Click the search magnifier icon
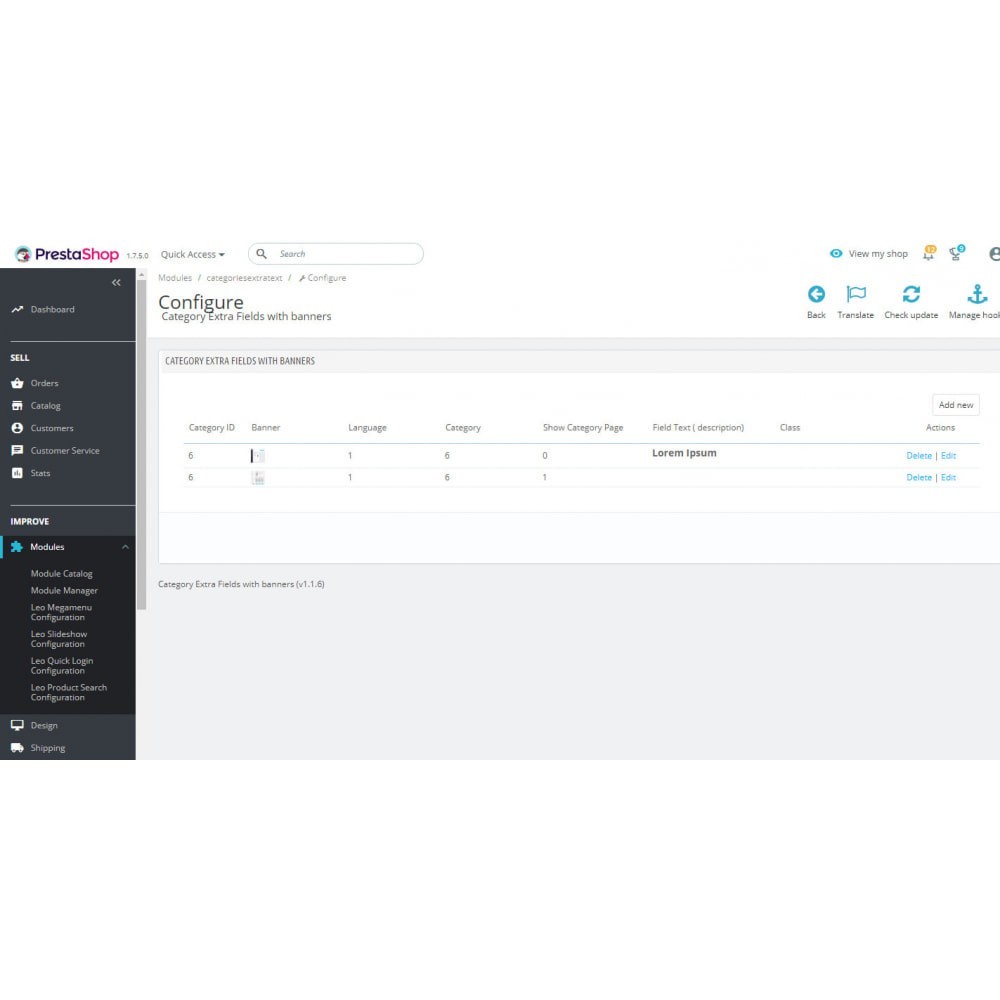Image resolution: width=1000 pixels, height=1000 pixels. 261,254
